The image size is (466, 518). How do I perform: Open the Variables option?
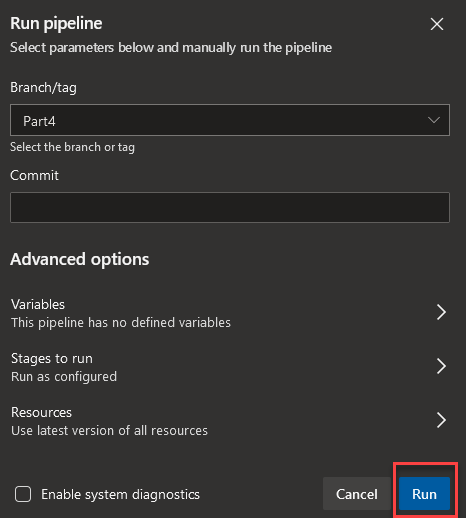coord(230,313)
